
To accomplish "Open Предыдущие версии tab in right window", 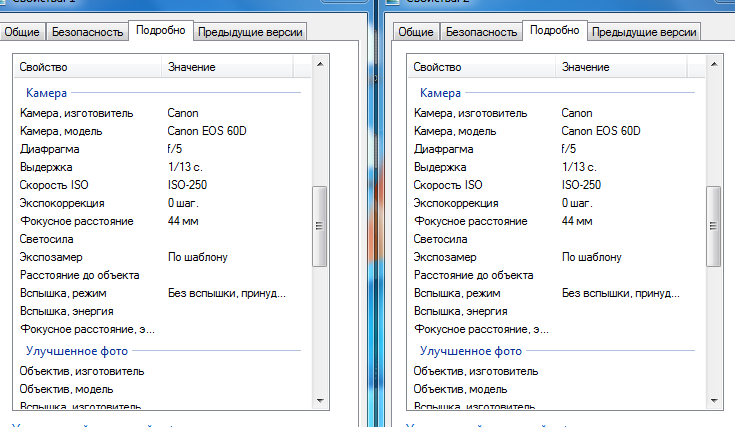I will [645, 32].
